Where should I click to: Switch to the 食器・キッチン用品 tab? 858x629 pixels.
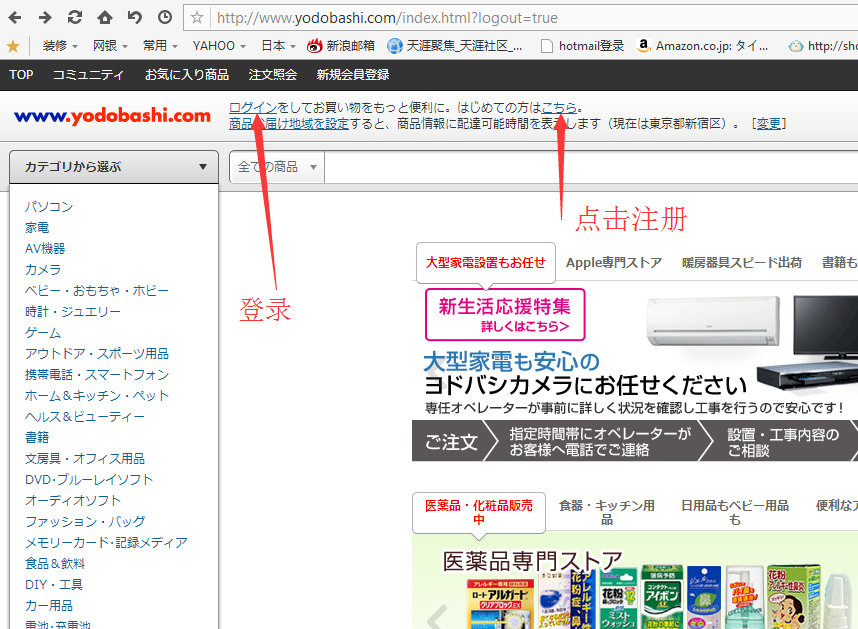(x=607, y=512)
